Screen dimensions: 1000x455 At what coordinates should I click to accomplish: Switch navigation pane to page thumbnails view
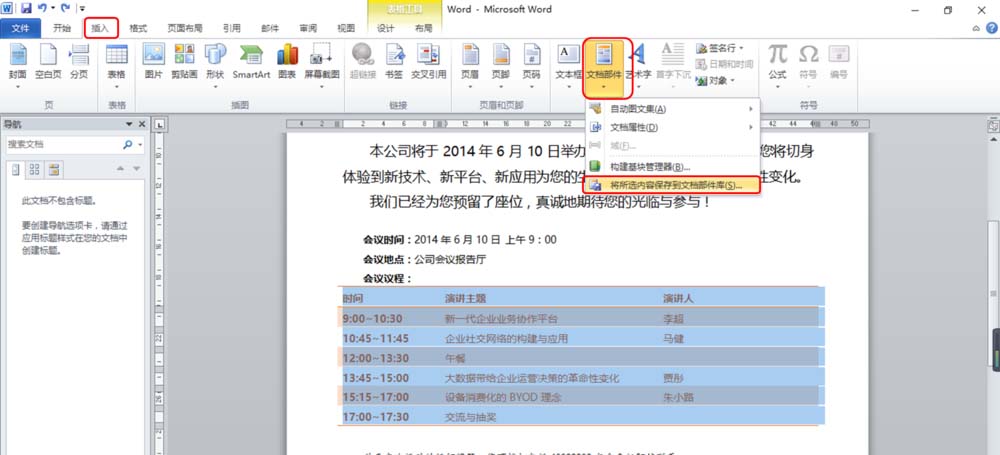pos(34,168)
